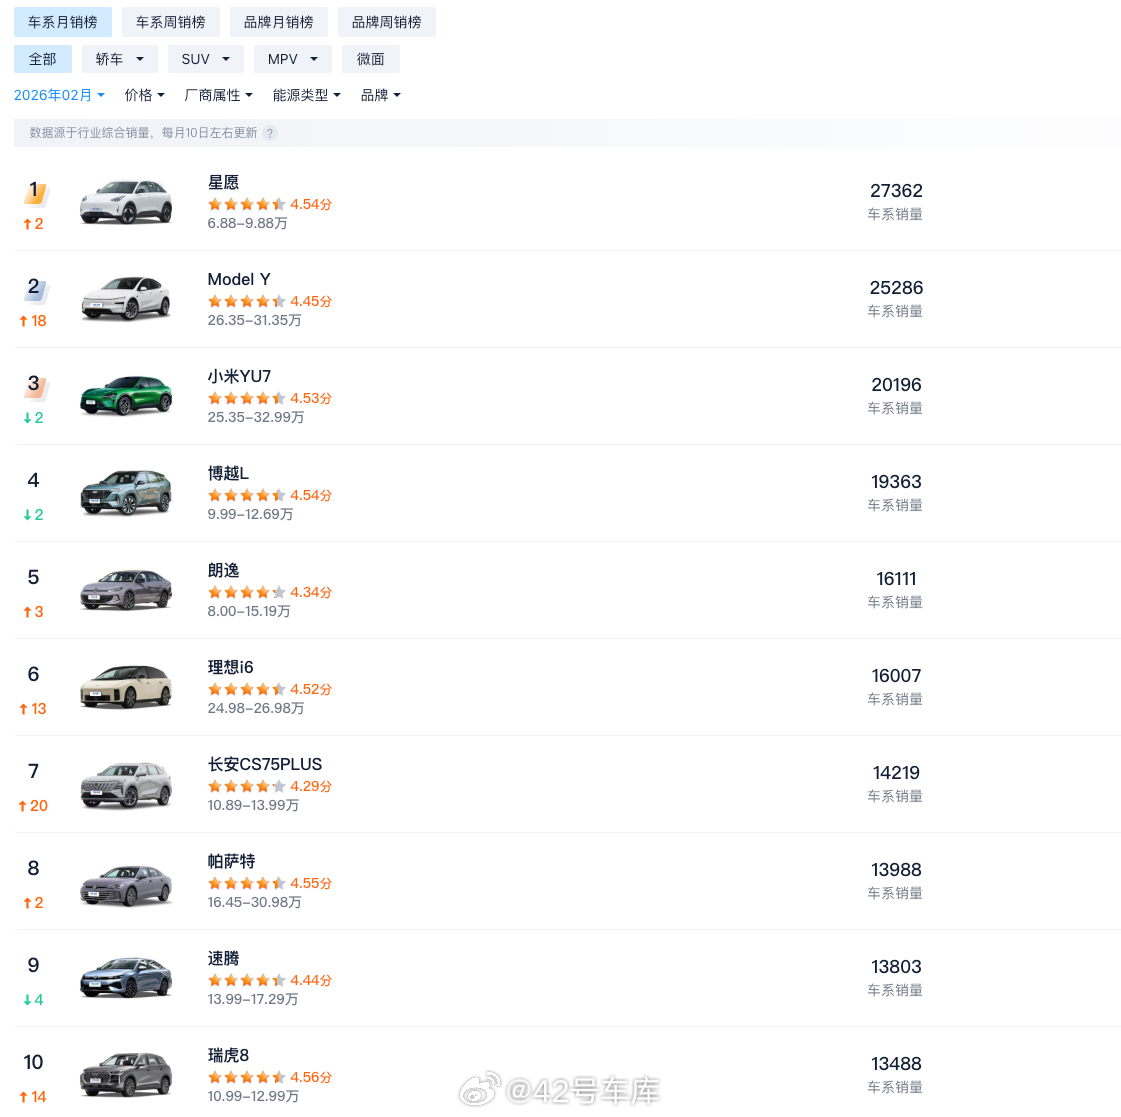Click sales figure 13488
Screen dimensions: 1121x1117
pos(896,1063)
